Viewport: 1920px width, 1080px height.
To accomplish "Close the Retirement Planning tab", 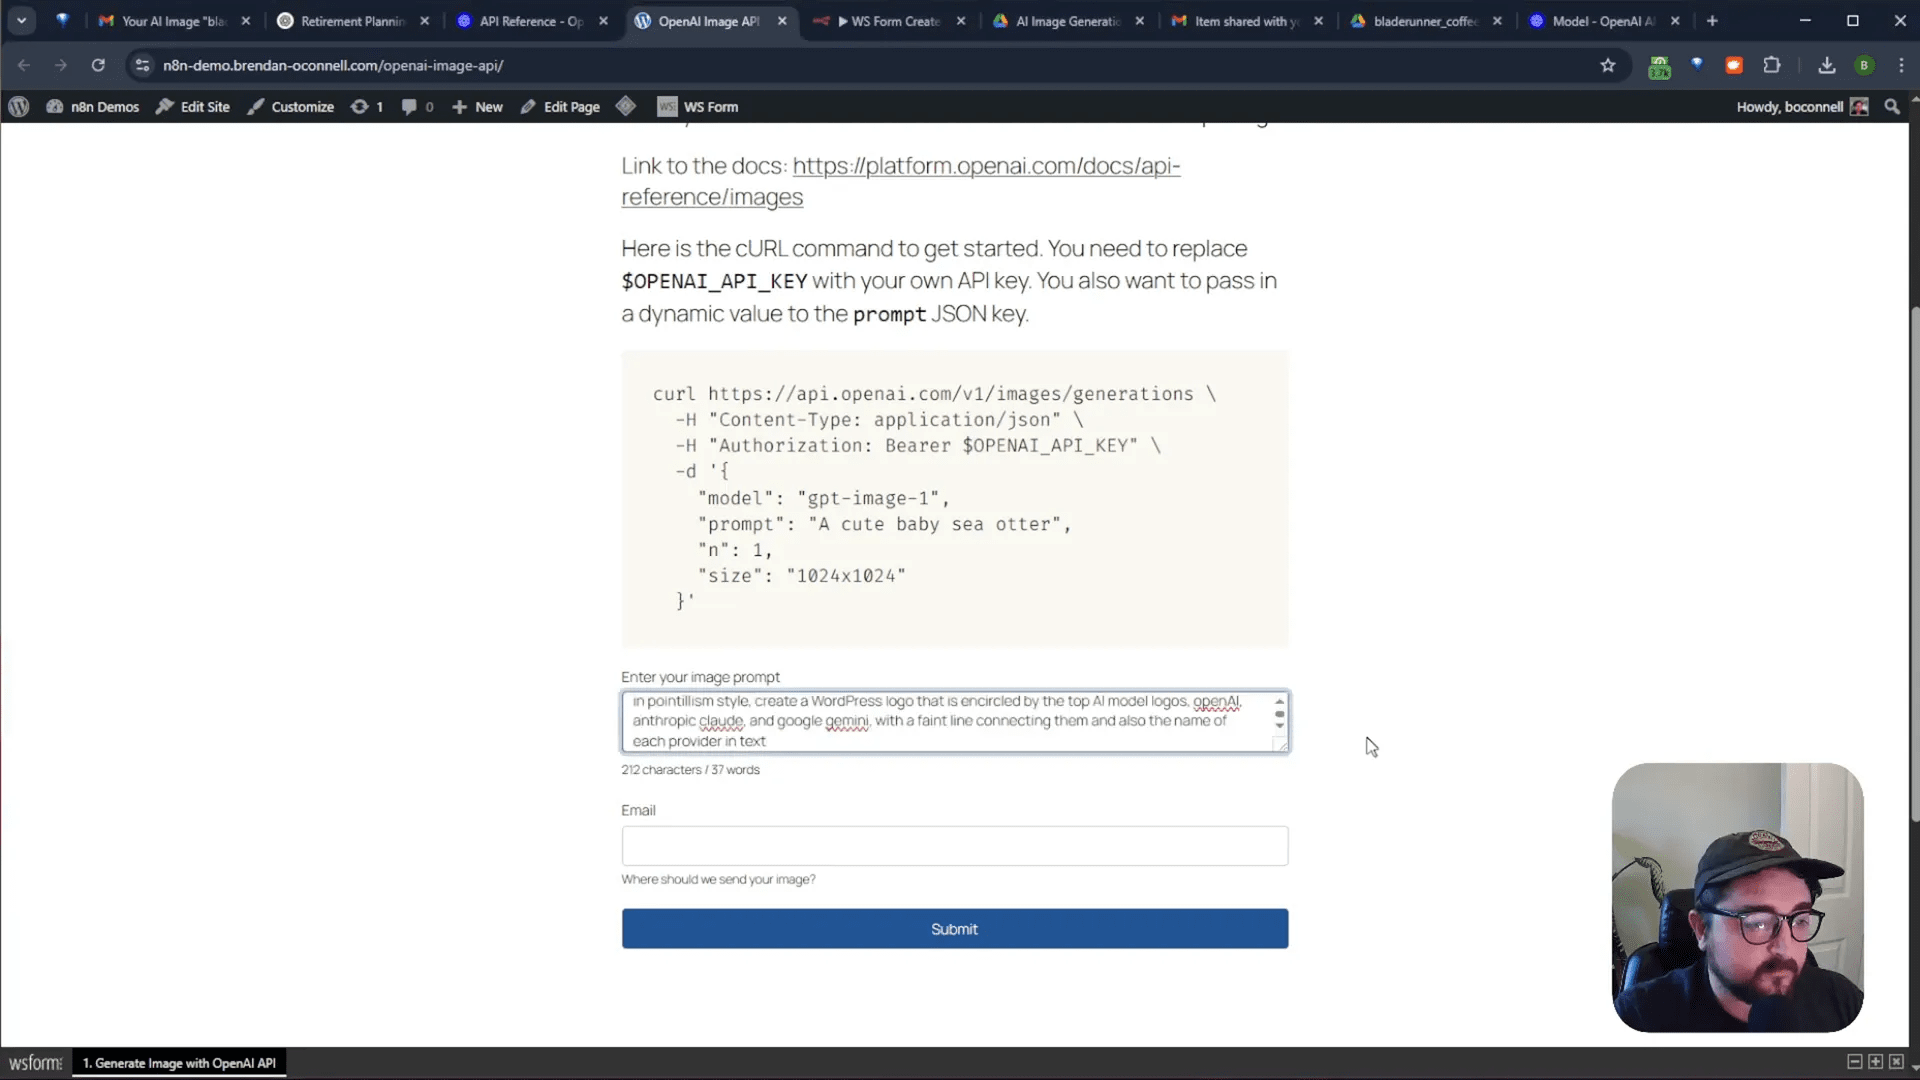I will coord(424,21).
